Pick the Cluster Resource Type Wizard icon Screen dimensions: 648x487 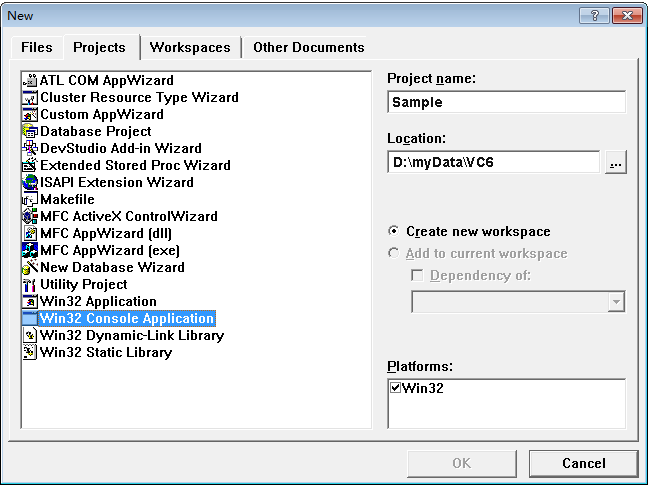[30, 97]
